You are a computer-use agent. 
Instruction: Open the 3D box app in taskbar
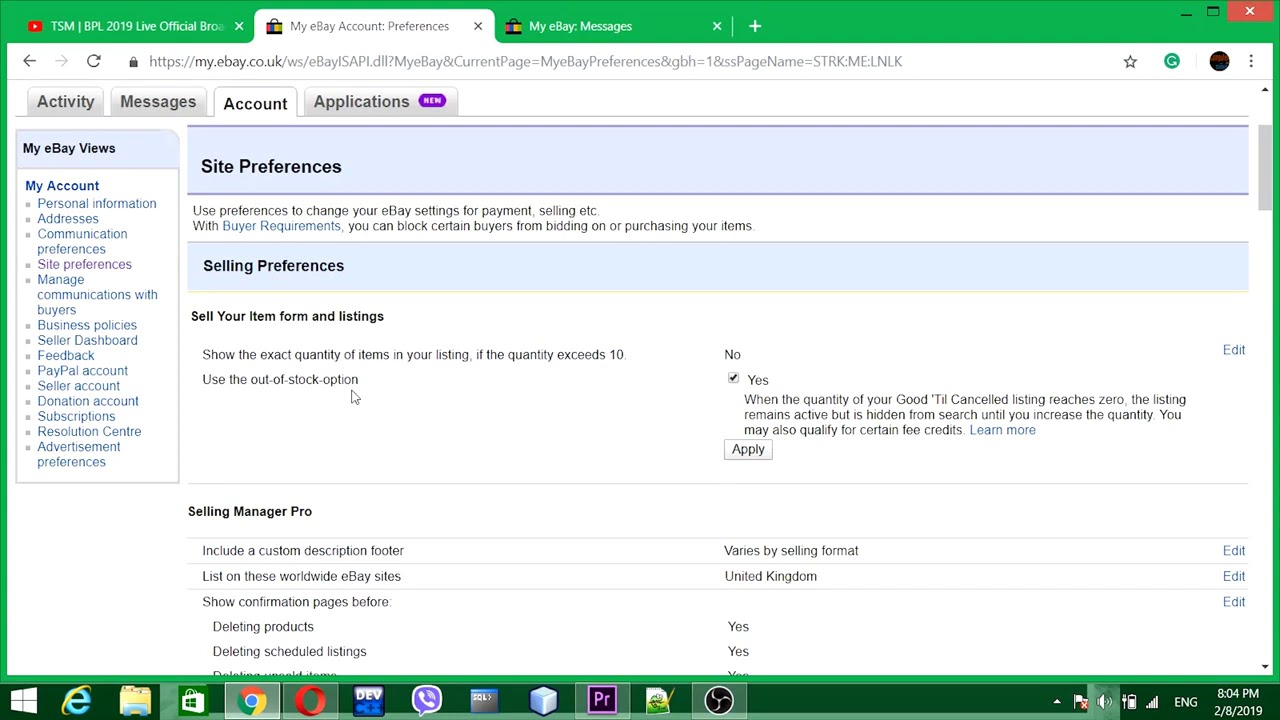coord(543,700)
